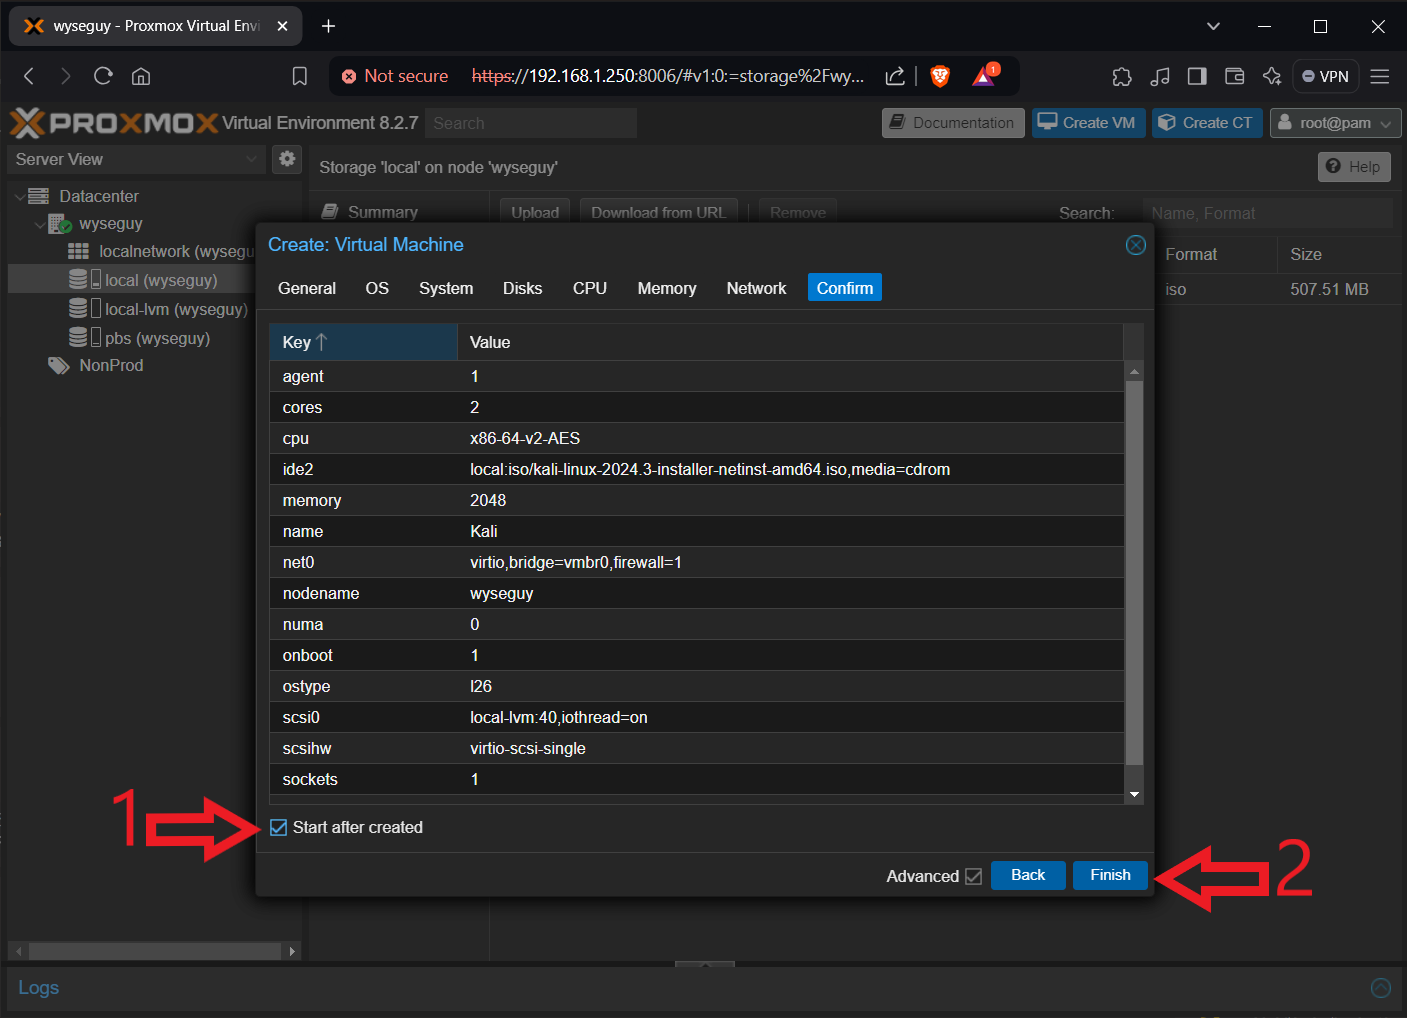Sort by the Key column header
The width and height of the screenshot is (1407, 1018).
pyautogui.click(x=364, y=342)
